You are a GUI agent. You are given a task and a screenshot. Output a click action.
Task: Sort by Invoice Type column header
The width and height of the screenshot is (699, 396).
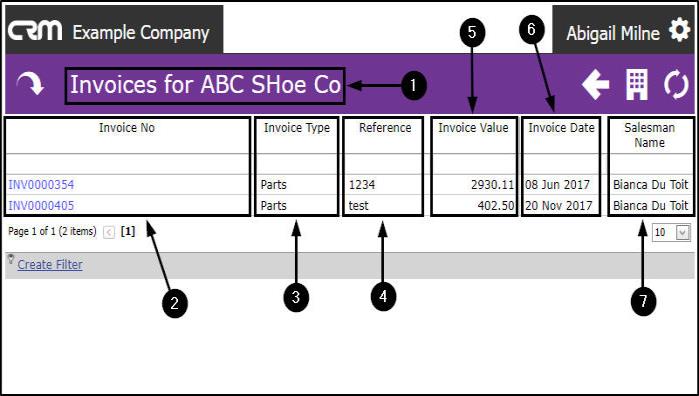297,128
